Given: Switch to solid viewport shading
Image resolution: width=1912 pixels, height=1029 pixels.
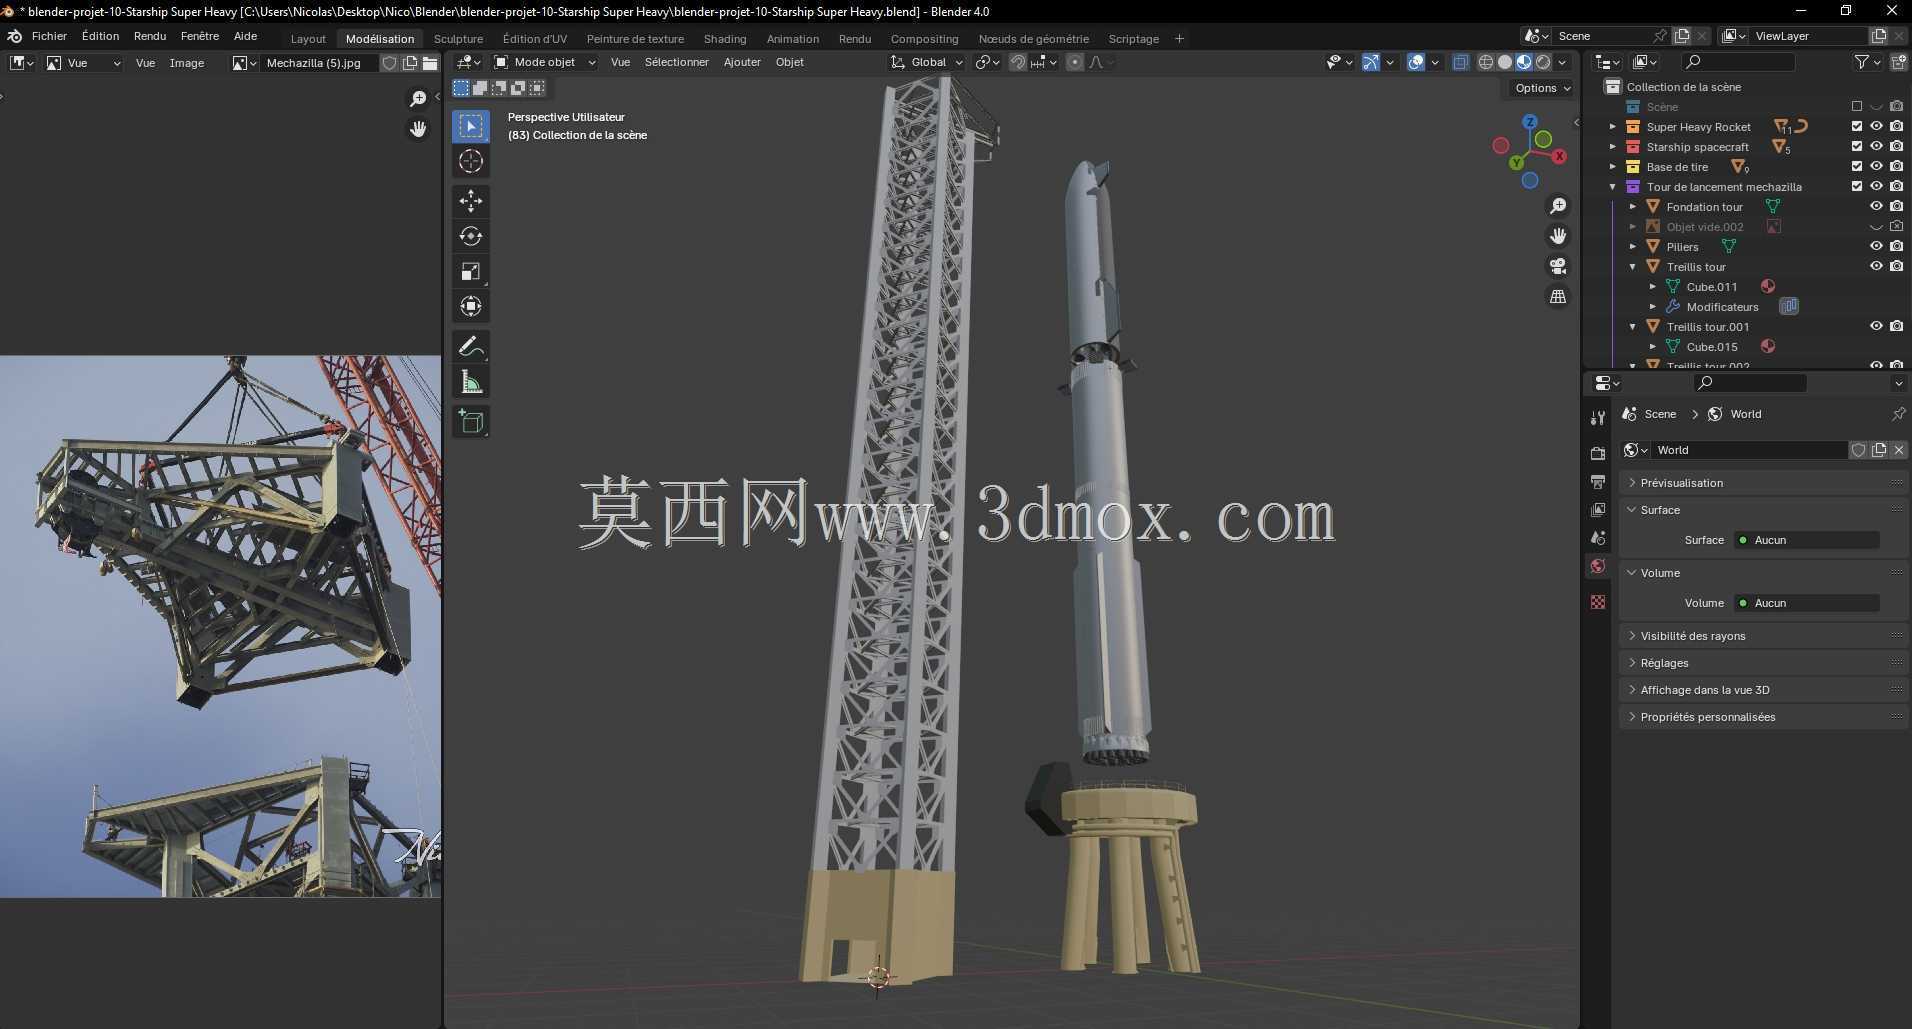Looking at the screenshot, I should coord(1505,62).
